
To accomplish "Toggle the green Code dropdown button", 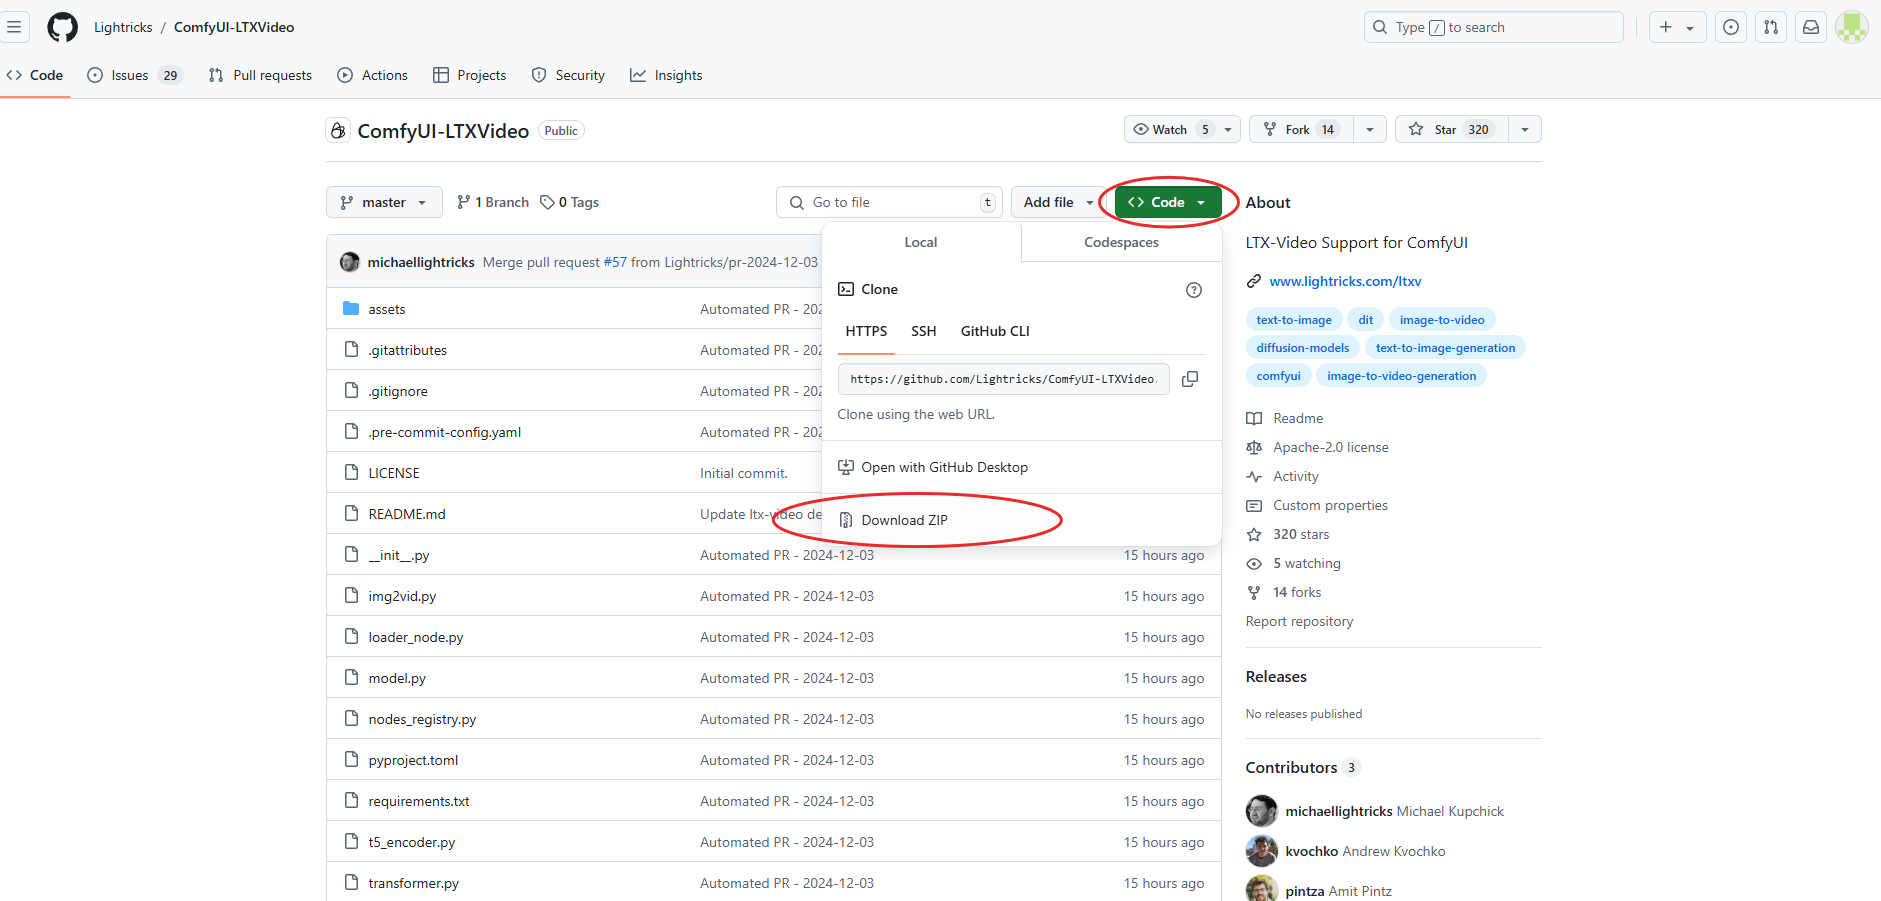I will [1168, 202].
